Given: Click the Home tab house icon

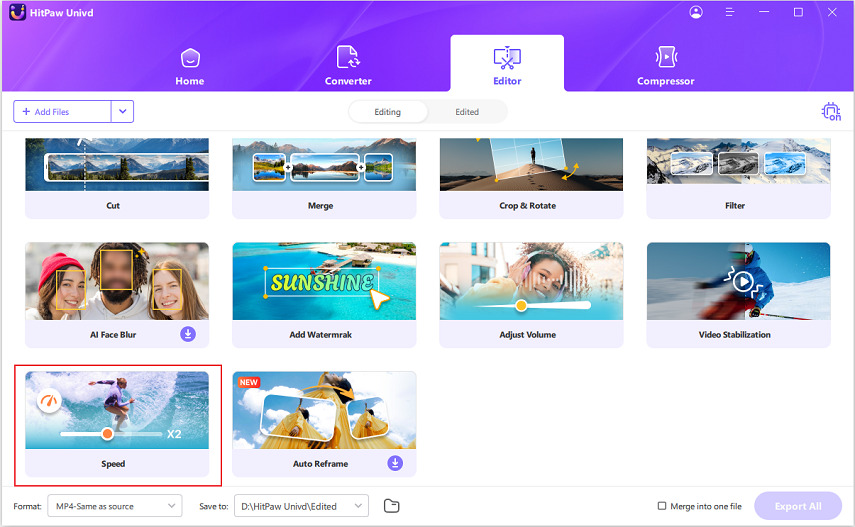Looking at the screenshot, I should pos(190,58).
